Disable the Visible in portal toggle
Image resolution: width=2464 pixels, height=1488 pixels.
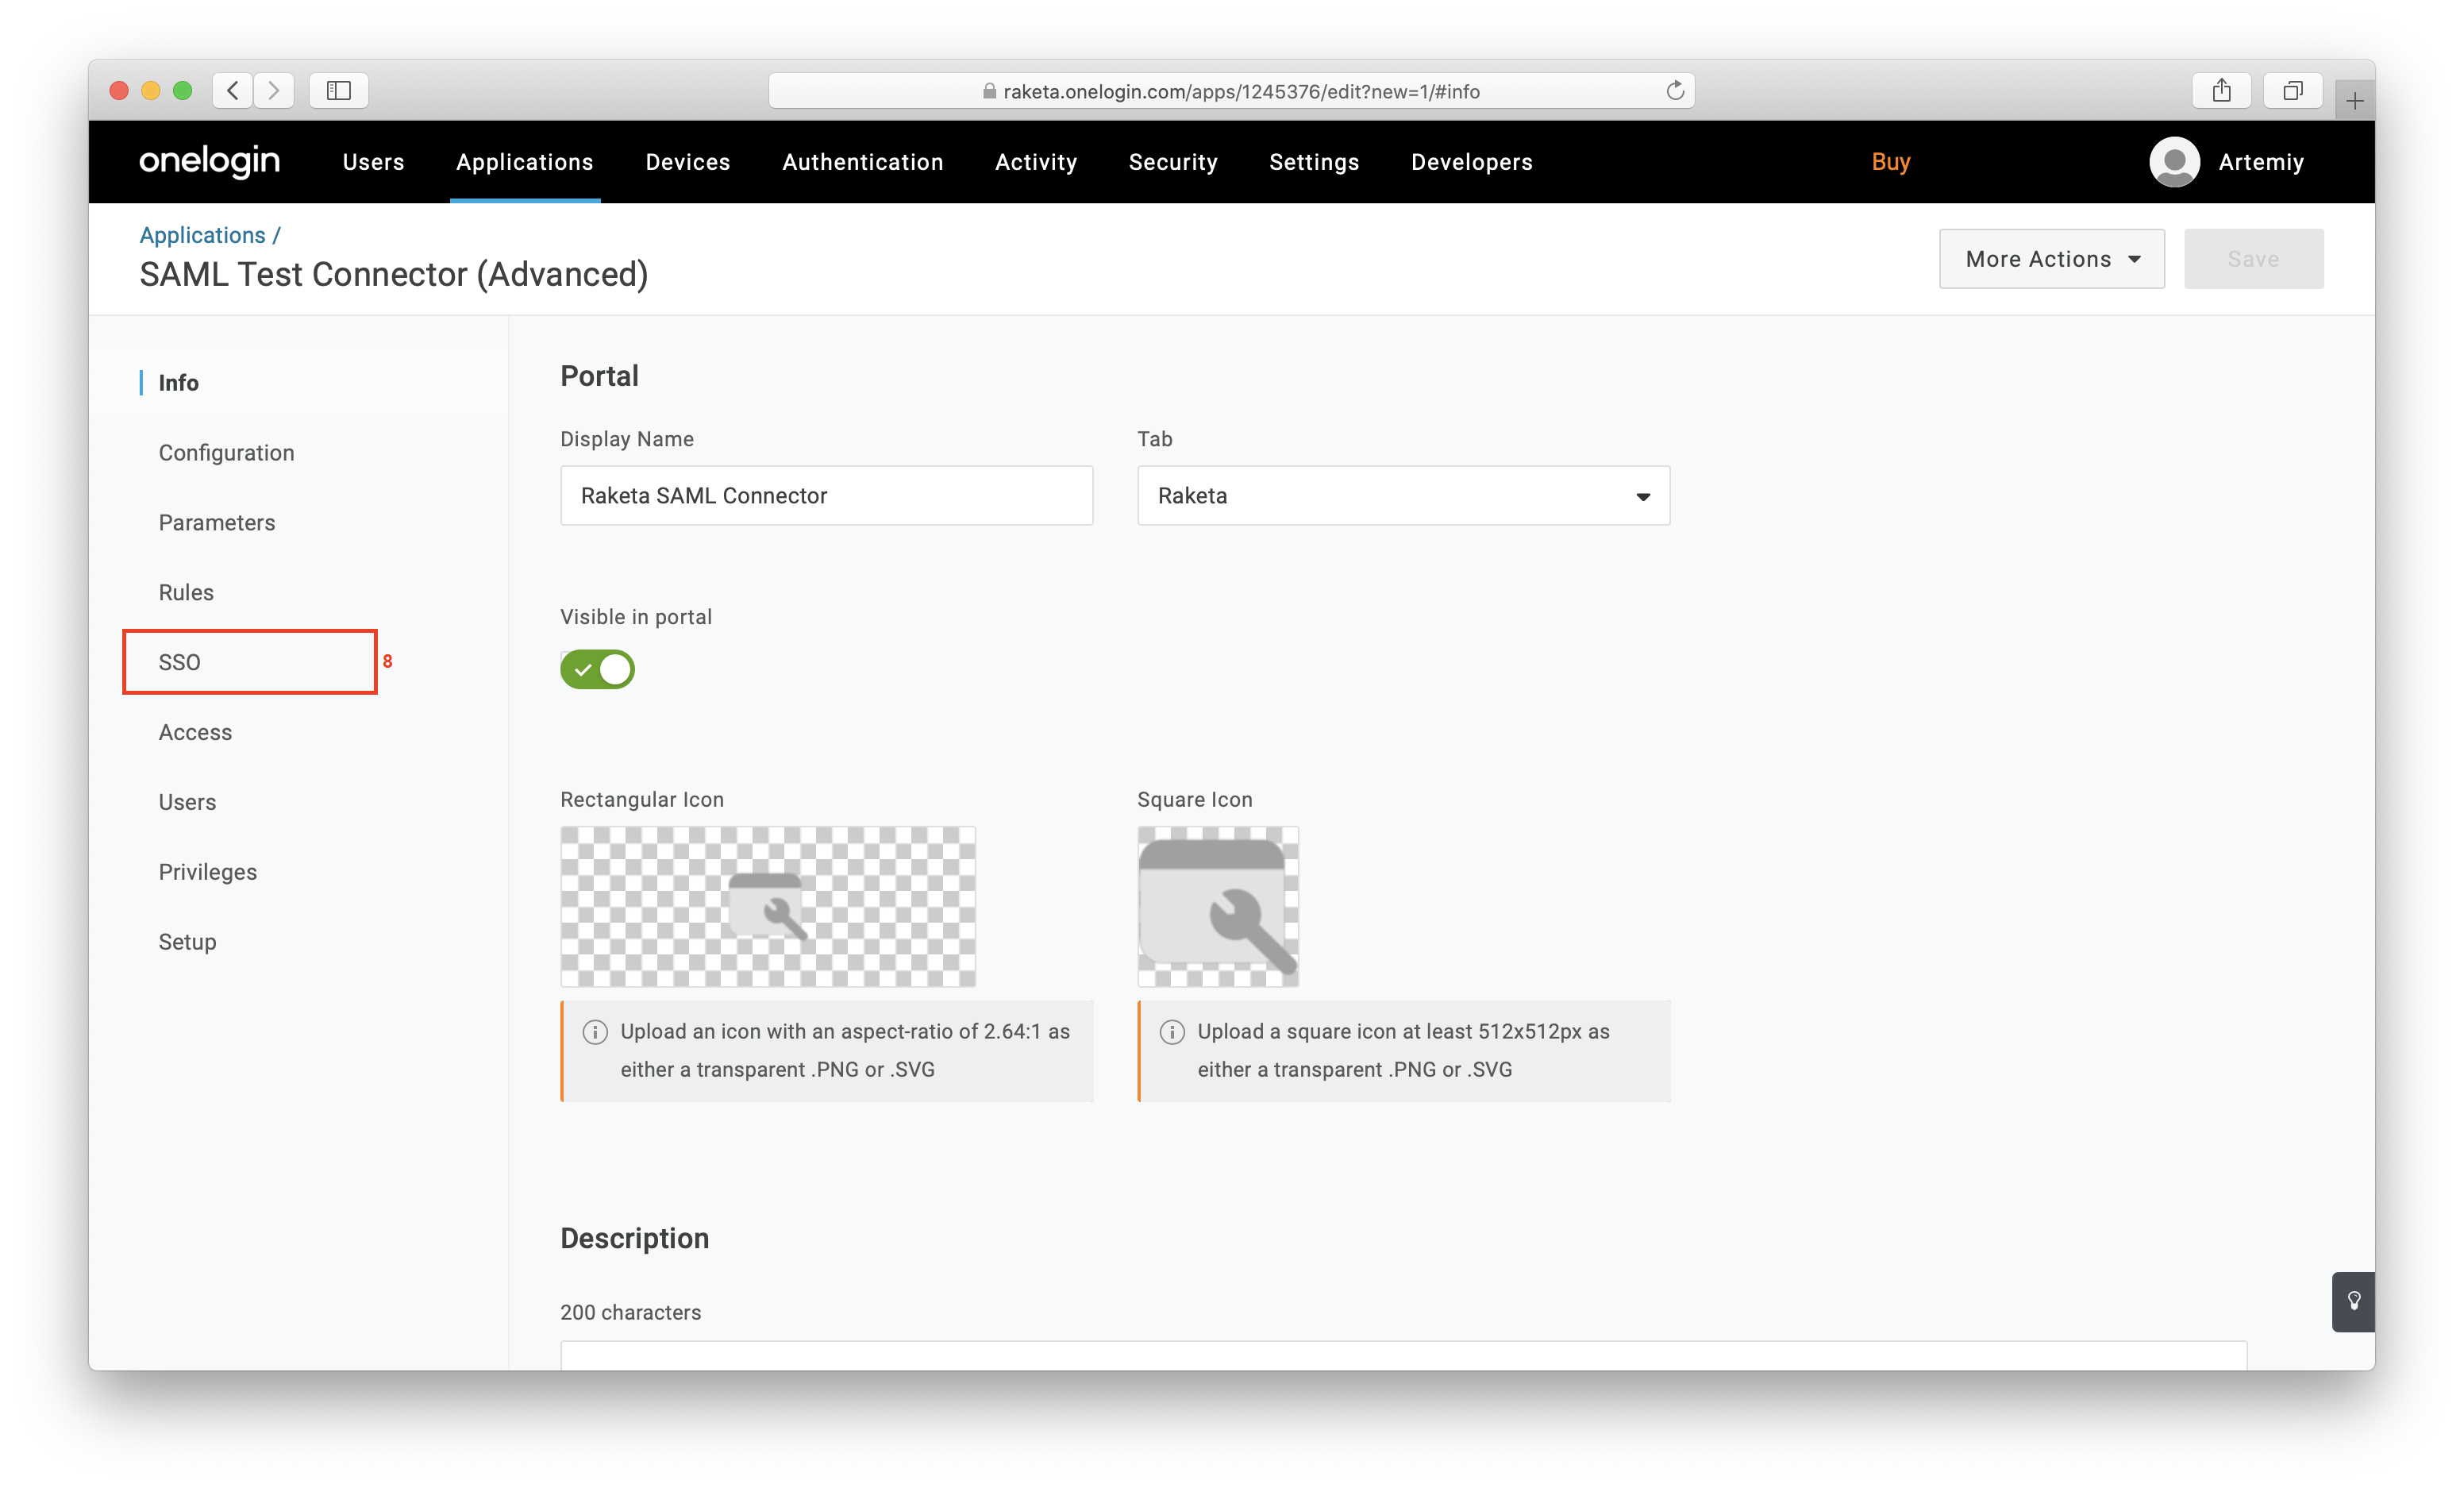[x=597, y=669]
